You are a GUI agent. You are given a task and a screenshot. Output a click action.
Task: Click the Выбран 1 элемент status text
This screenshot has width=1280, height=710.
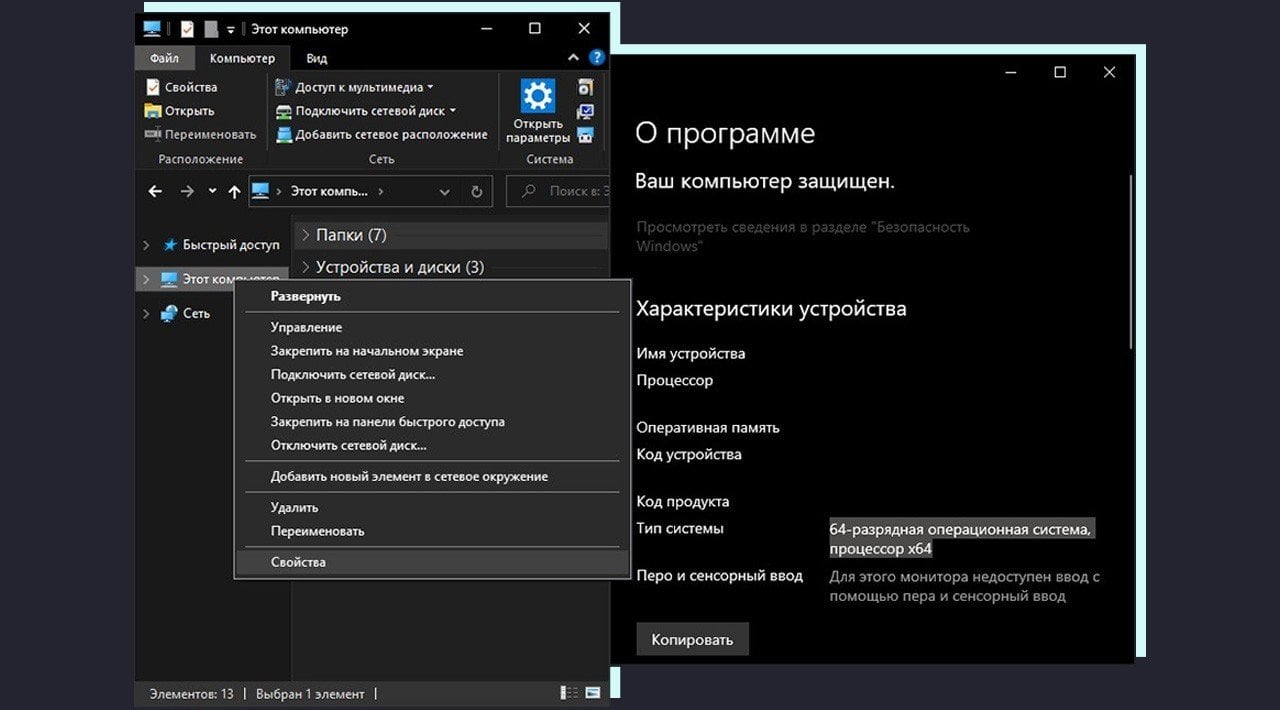point(310,693)
